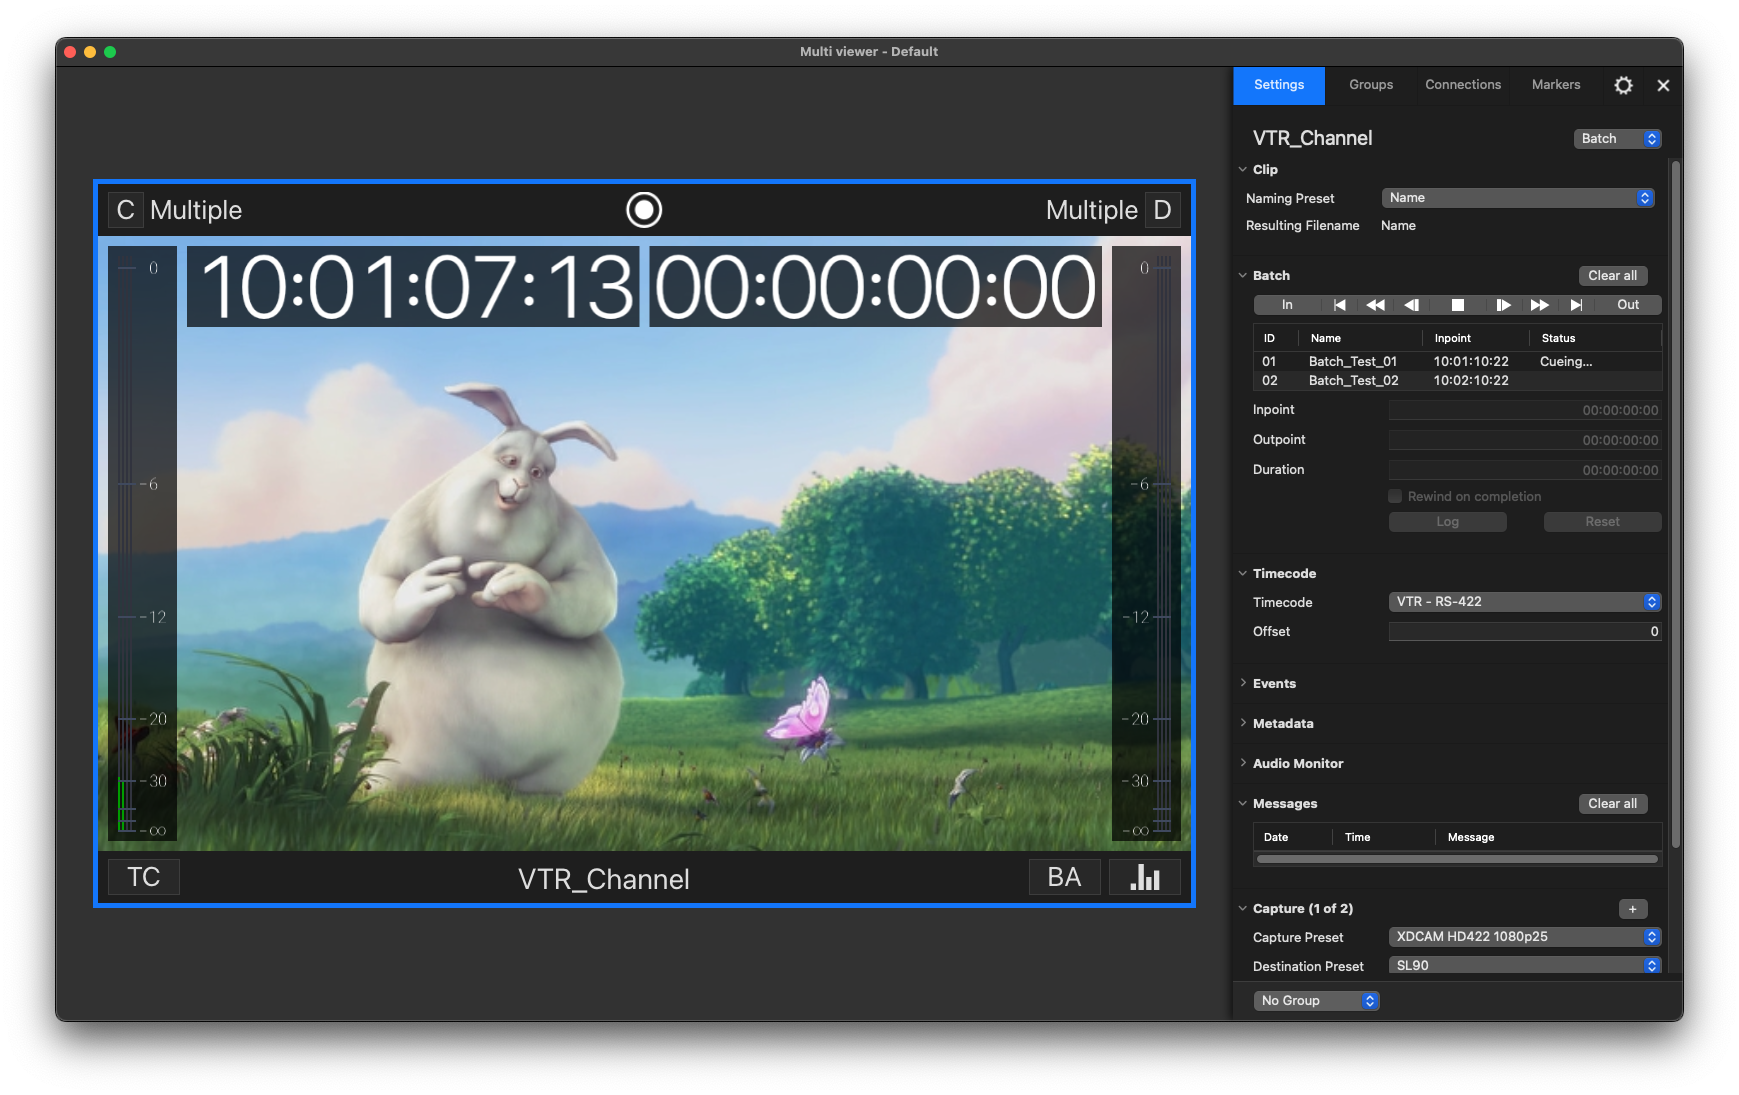This screenshot has height=1095, width=1739.
Task: Click the 10:01:07:13 timecode display
Action: [413, 287]
